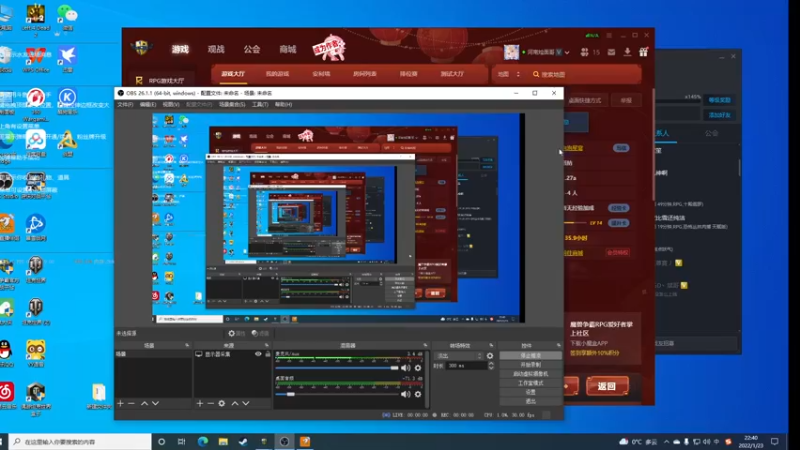
Task: Open source properties gear under sources list
Action: [x=221, y=403]
